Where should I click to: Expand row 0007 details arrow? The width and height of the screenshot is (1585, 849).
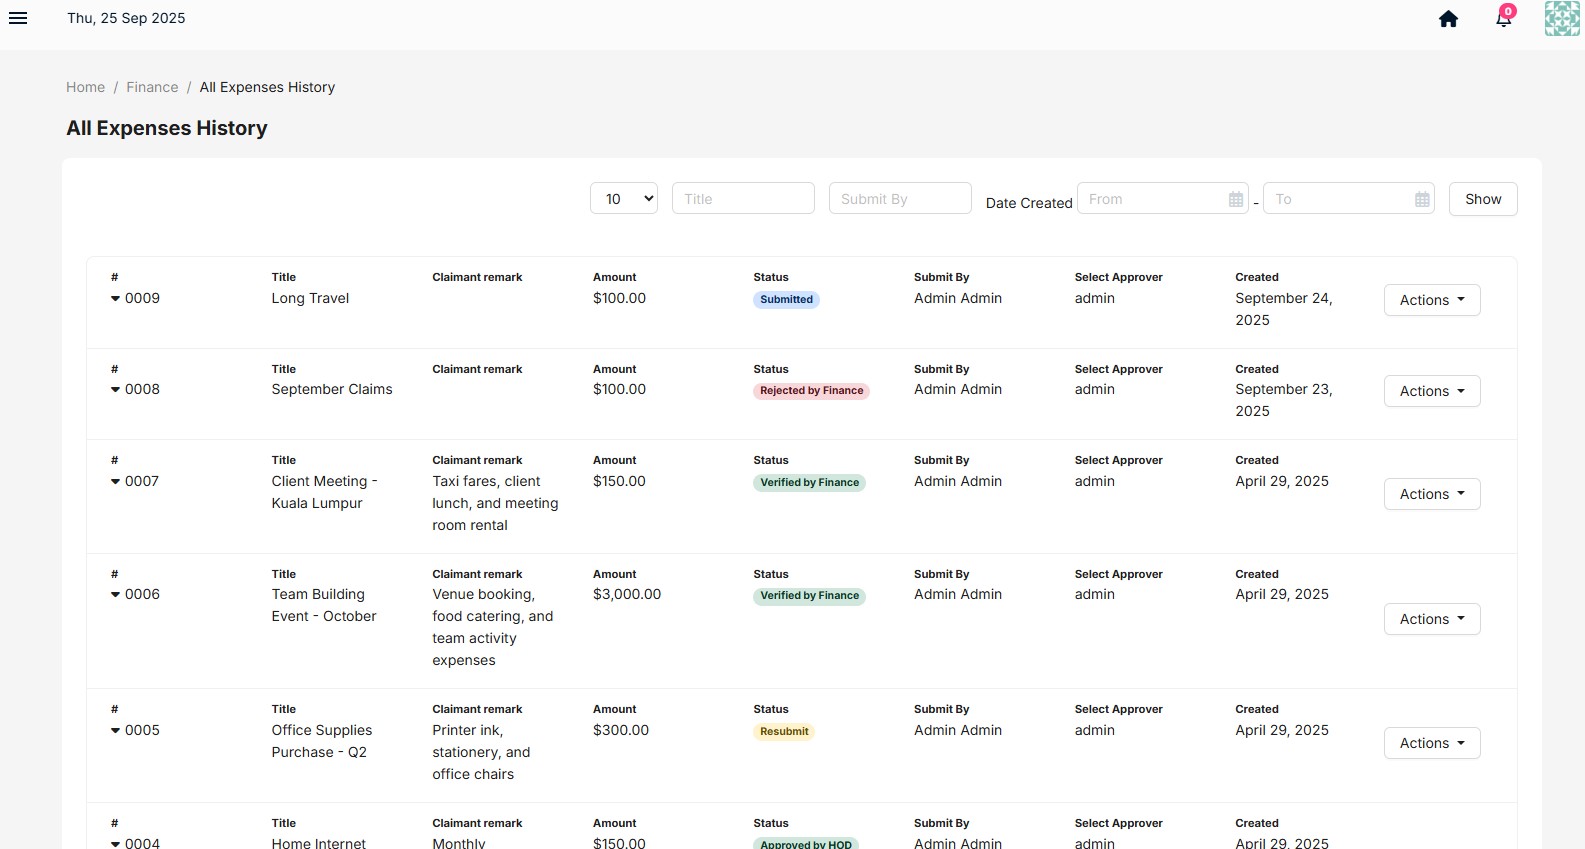115,482
